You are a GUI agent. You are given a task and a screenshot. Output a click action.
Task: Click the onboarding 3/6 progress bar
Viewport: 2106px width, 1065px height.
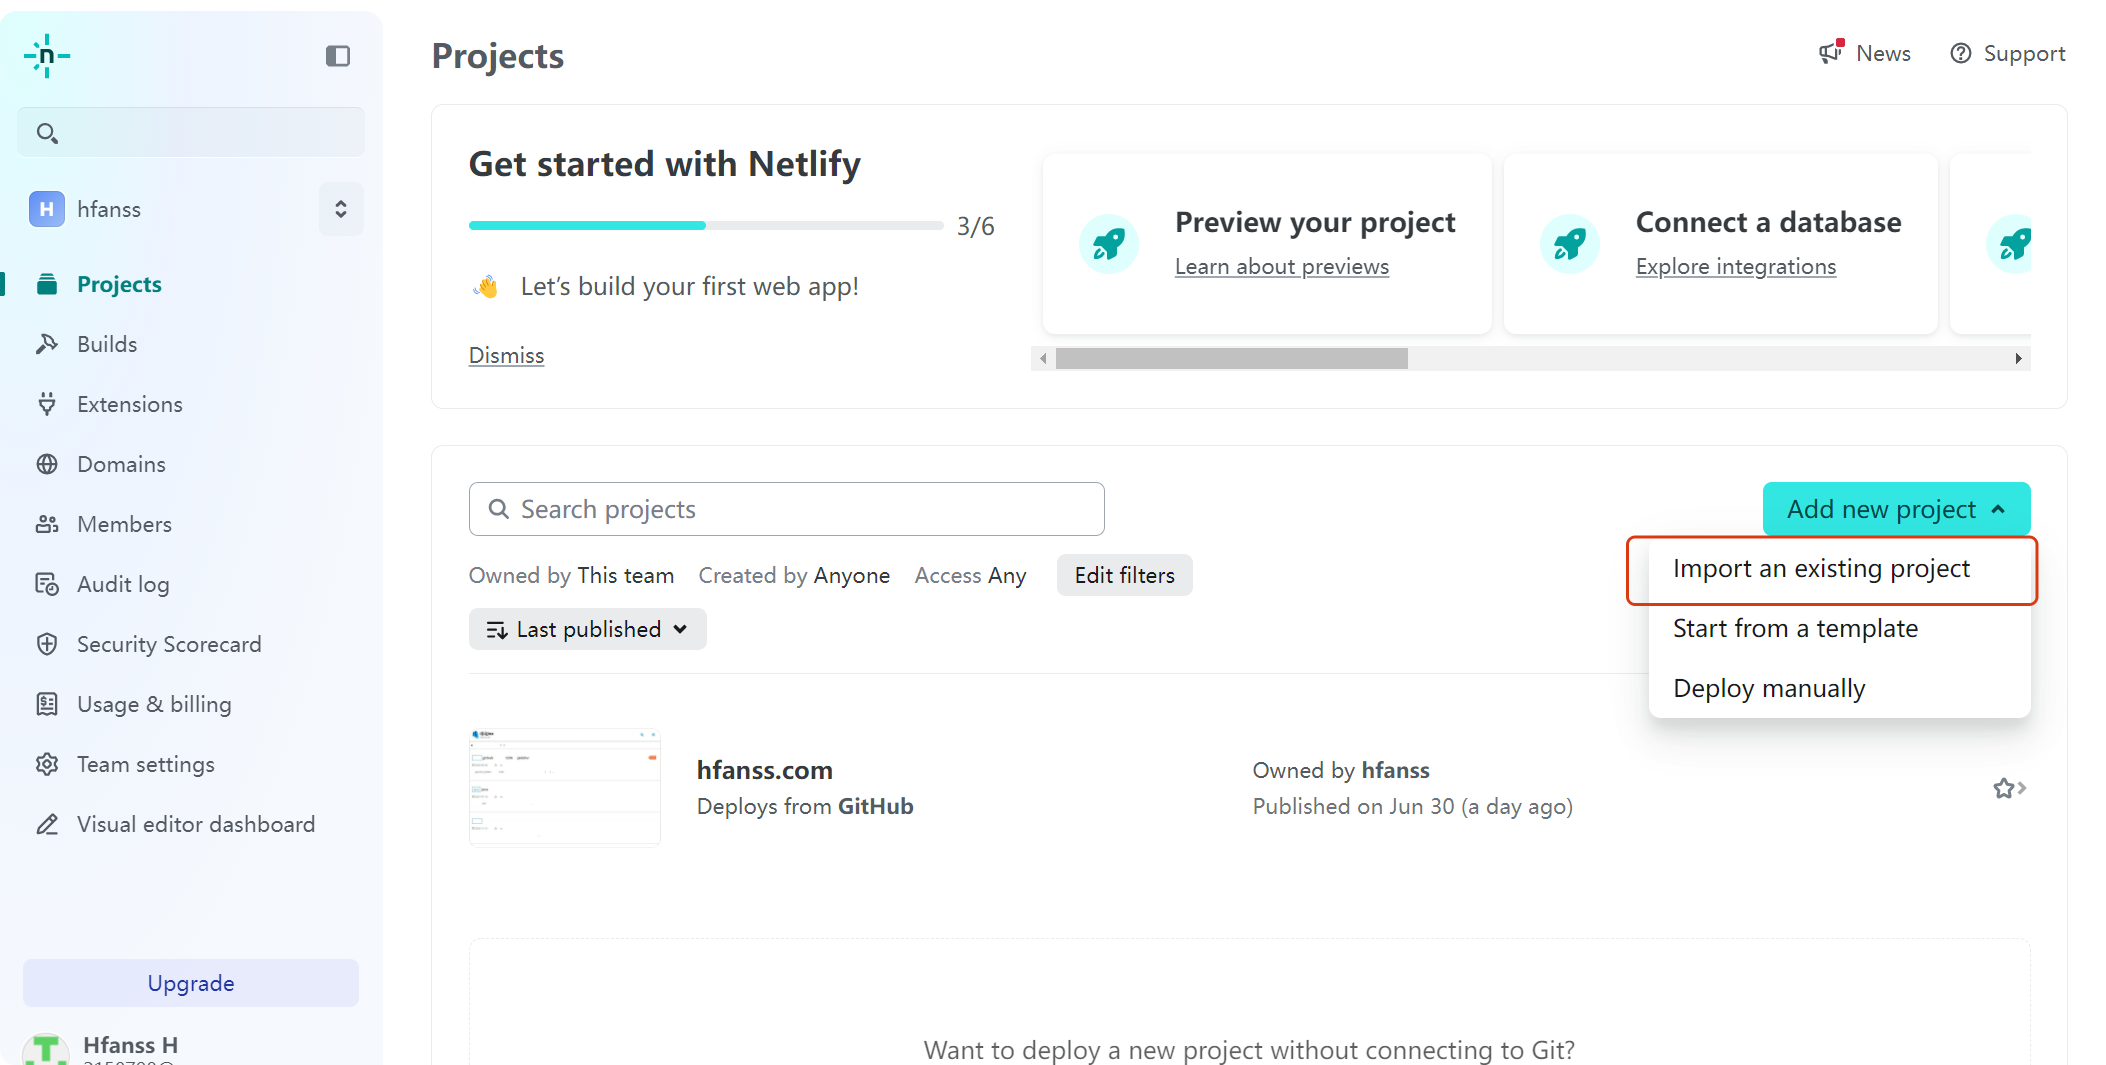pyautogui.click(x=706, y=225)
